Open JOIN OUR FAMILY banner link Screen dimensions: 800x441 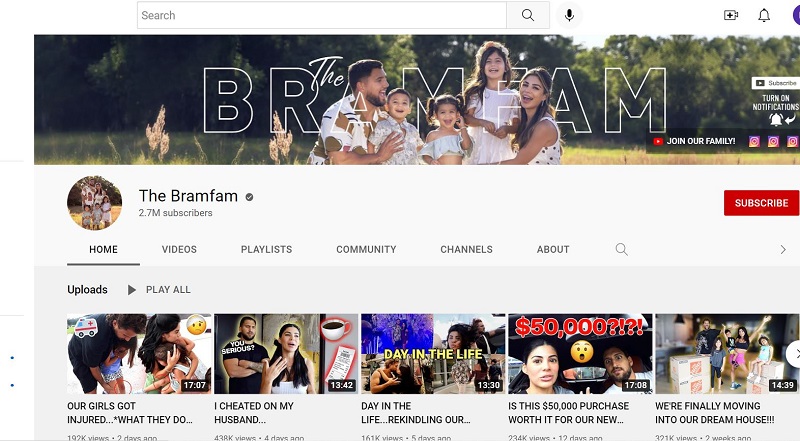point(694,141)
